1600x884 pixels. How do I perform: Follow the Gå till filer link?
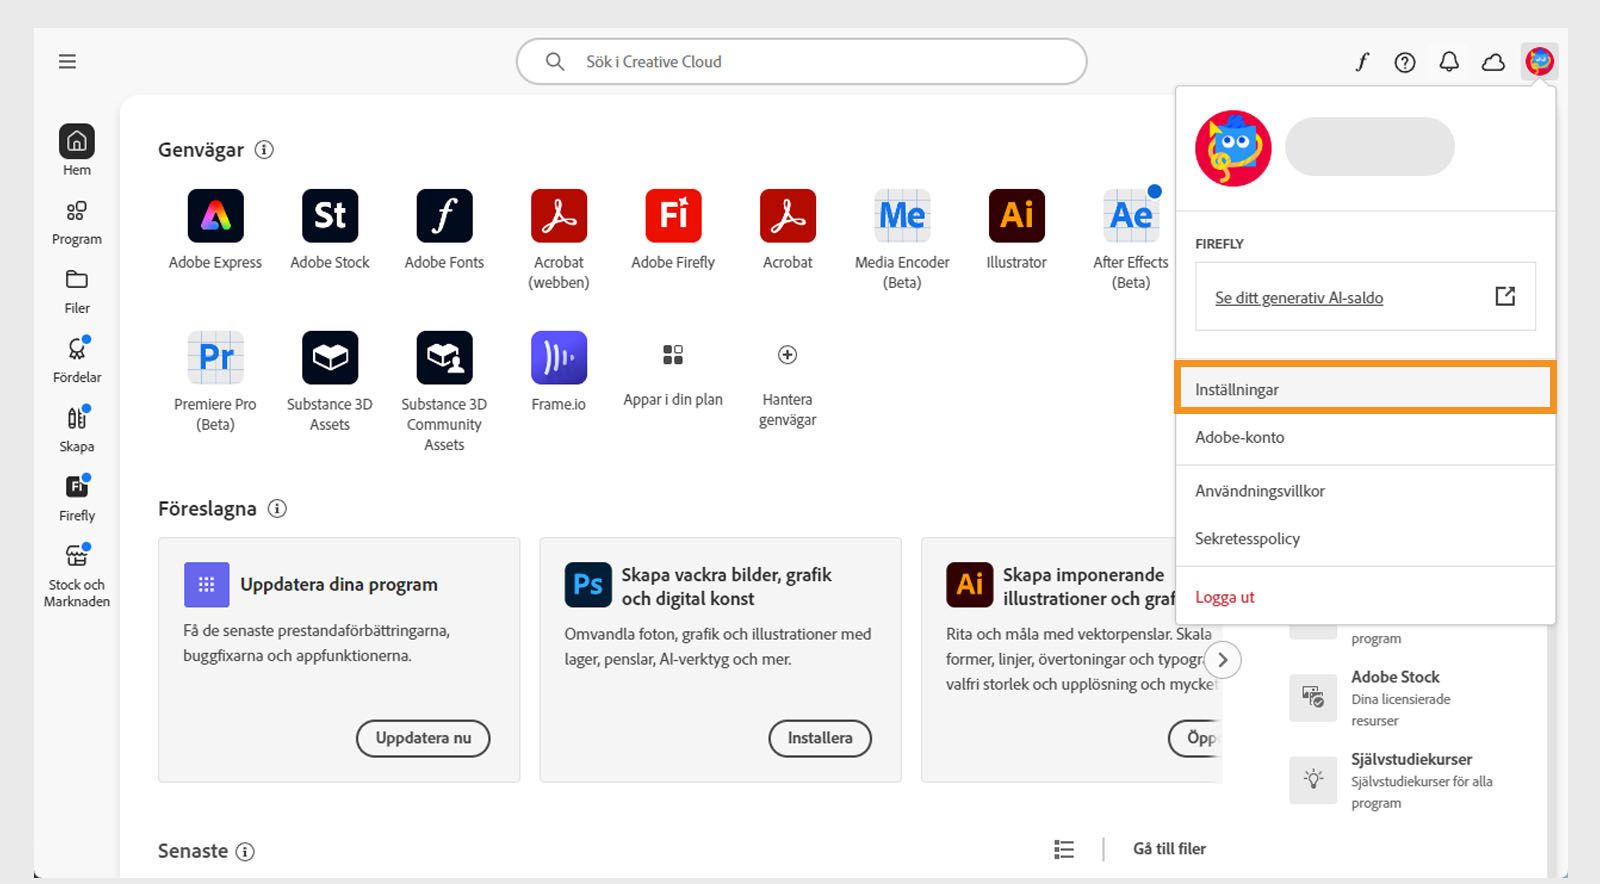pos(1169,849)
